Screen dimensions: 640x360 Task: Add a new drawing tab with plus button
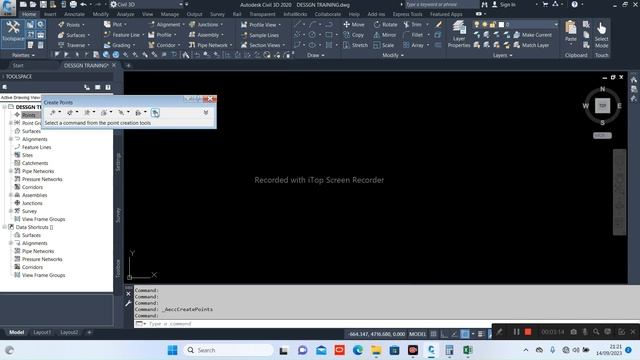click(128, 65)
